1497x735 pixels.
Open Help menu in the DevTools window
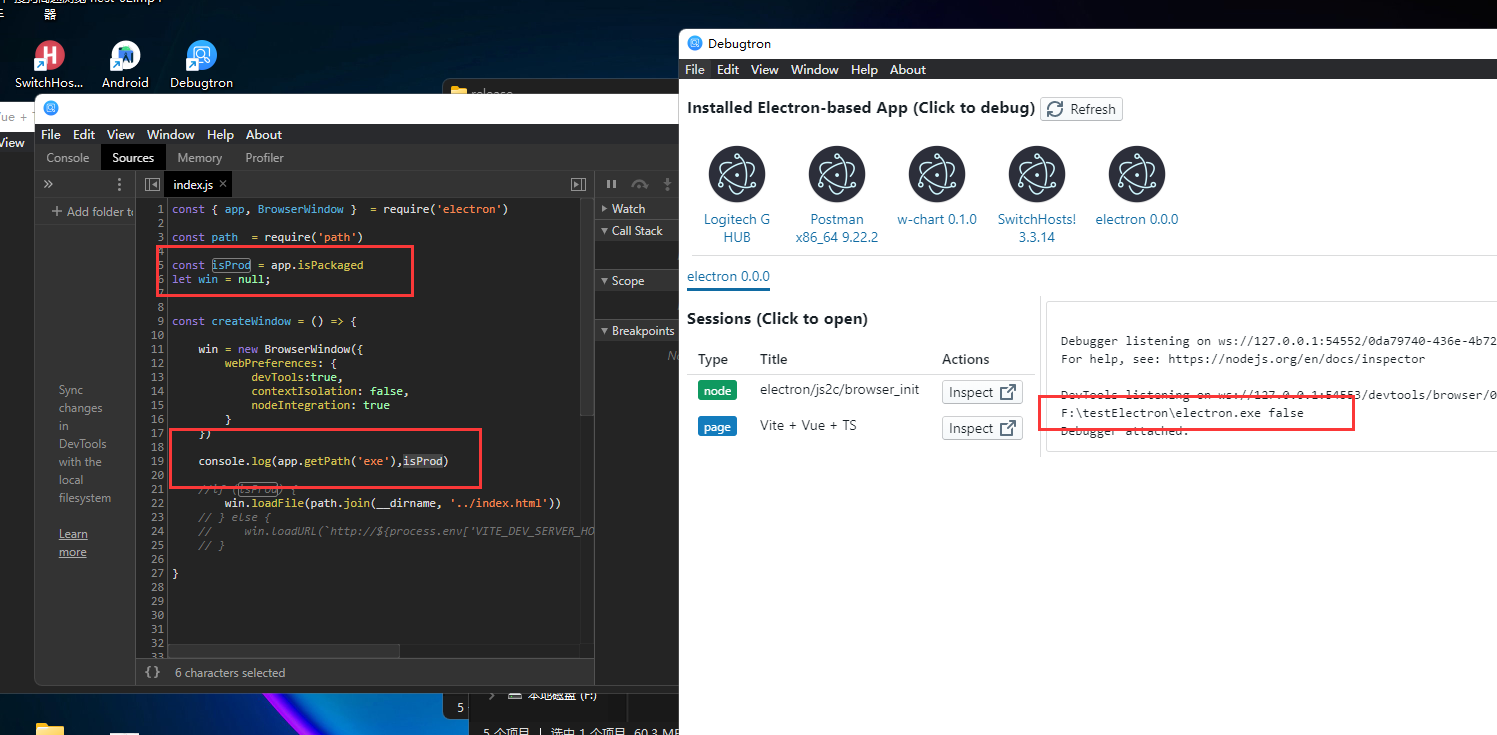coord(220,134)
